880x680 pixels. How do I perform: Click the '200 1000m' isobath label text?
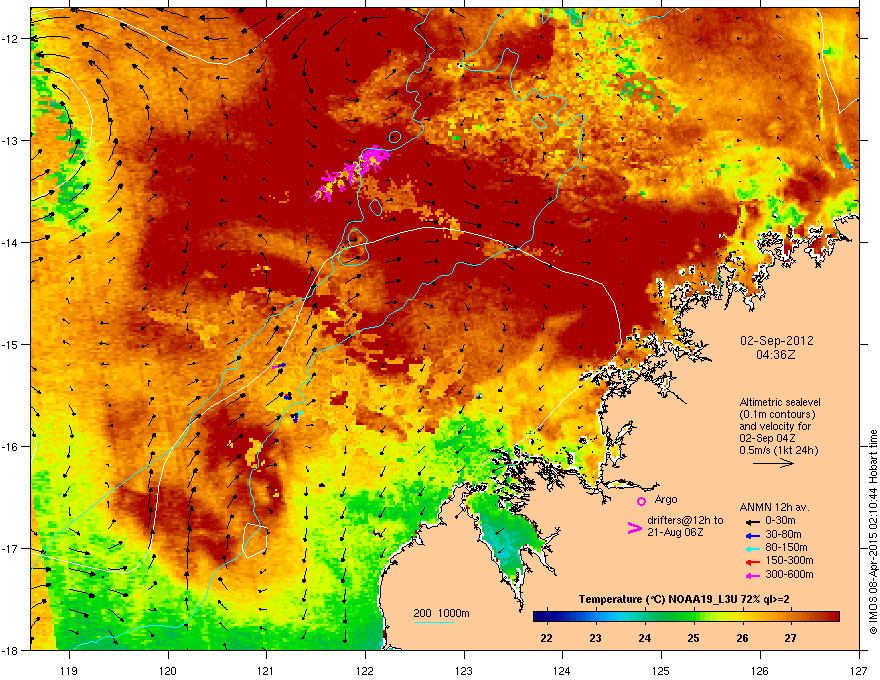point(442,613)
